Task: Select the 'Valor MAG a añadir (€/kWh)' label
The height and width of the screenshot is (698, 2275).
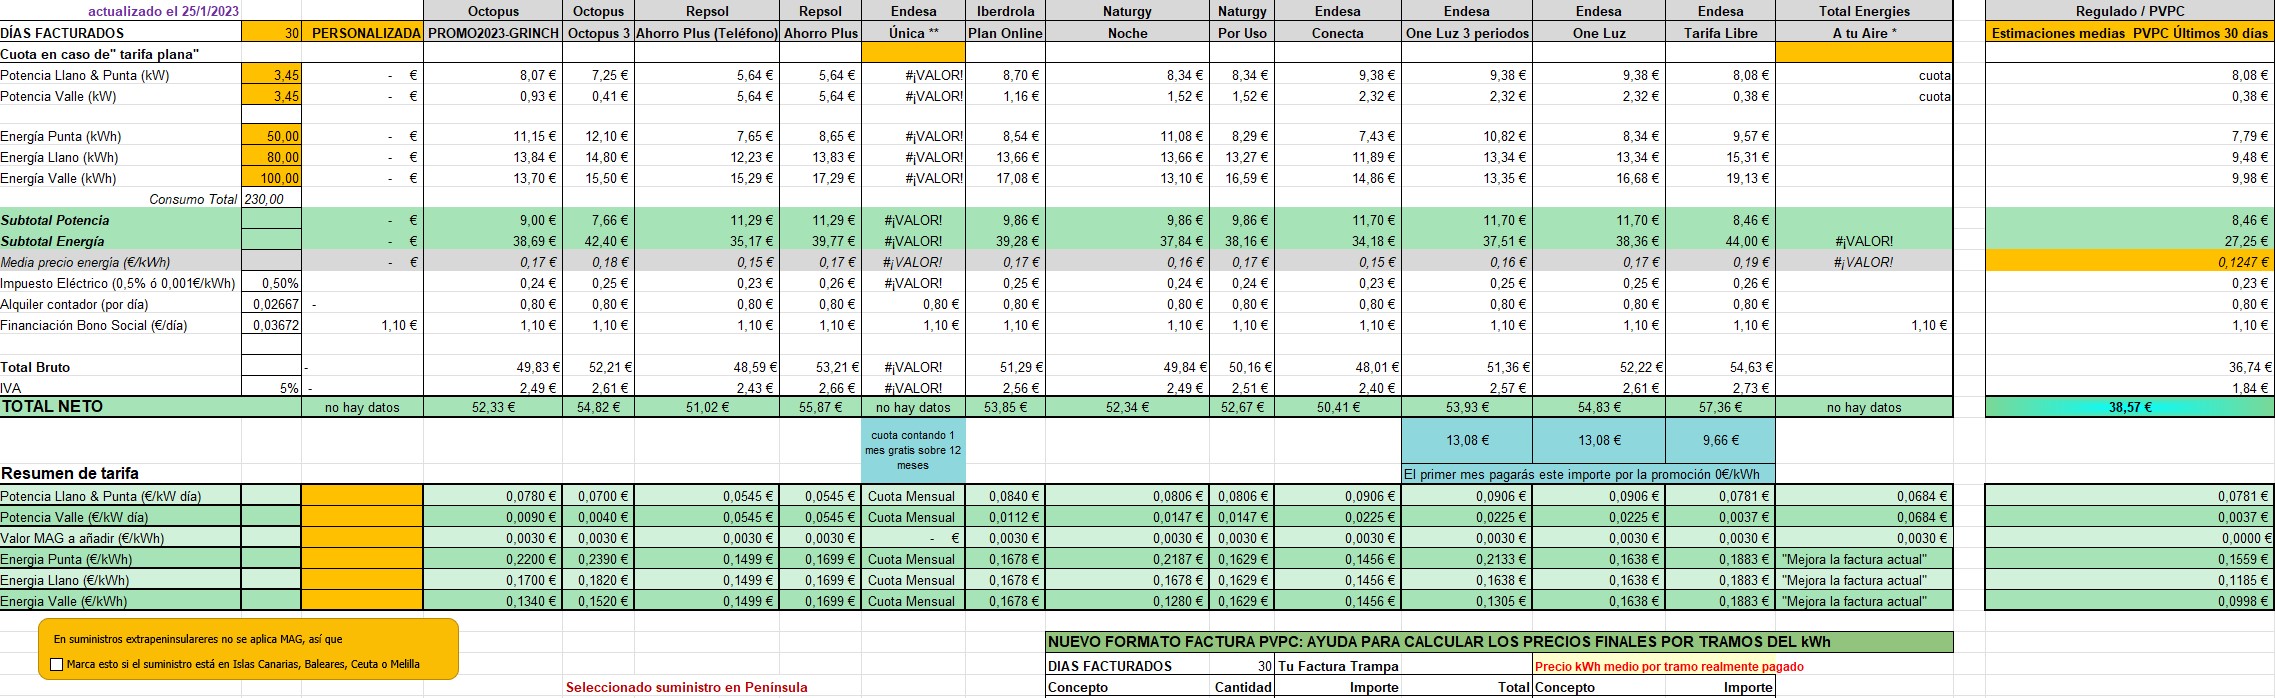Action: tap(82, 538)
